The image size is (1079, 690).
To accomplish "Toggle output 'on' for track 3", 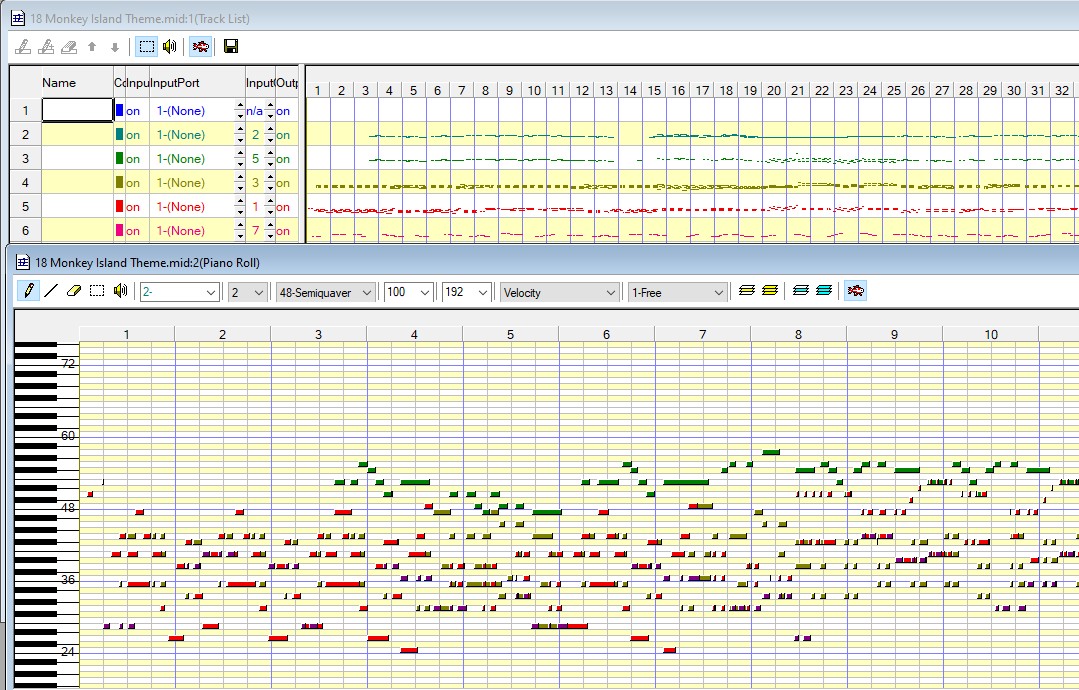I will point(283,159).
